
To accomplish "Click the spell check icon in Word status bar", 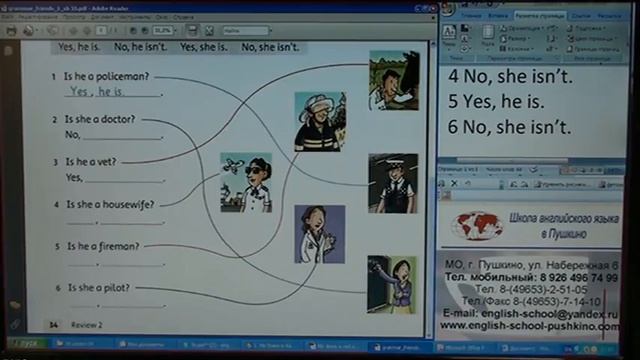I will (533, 169).
